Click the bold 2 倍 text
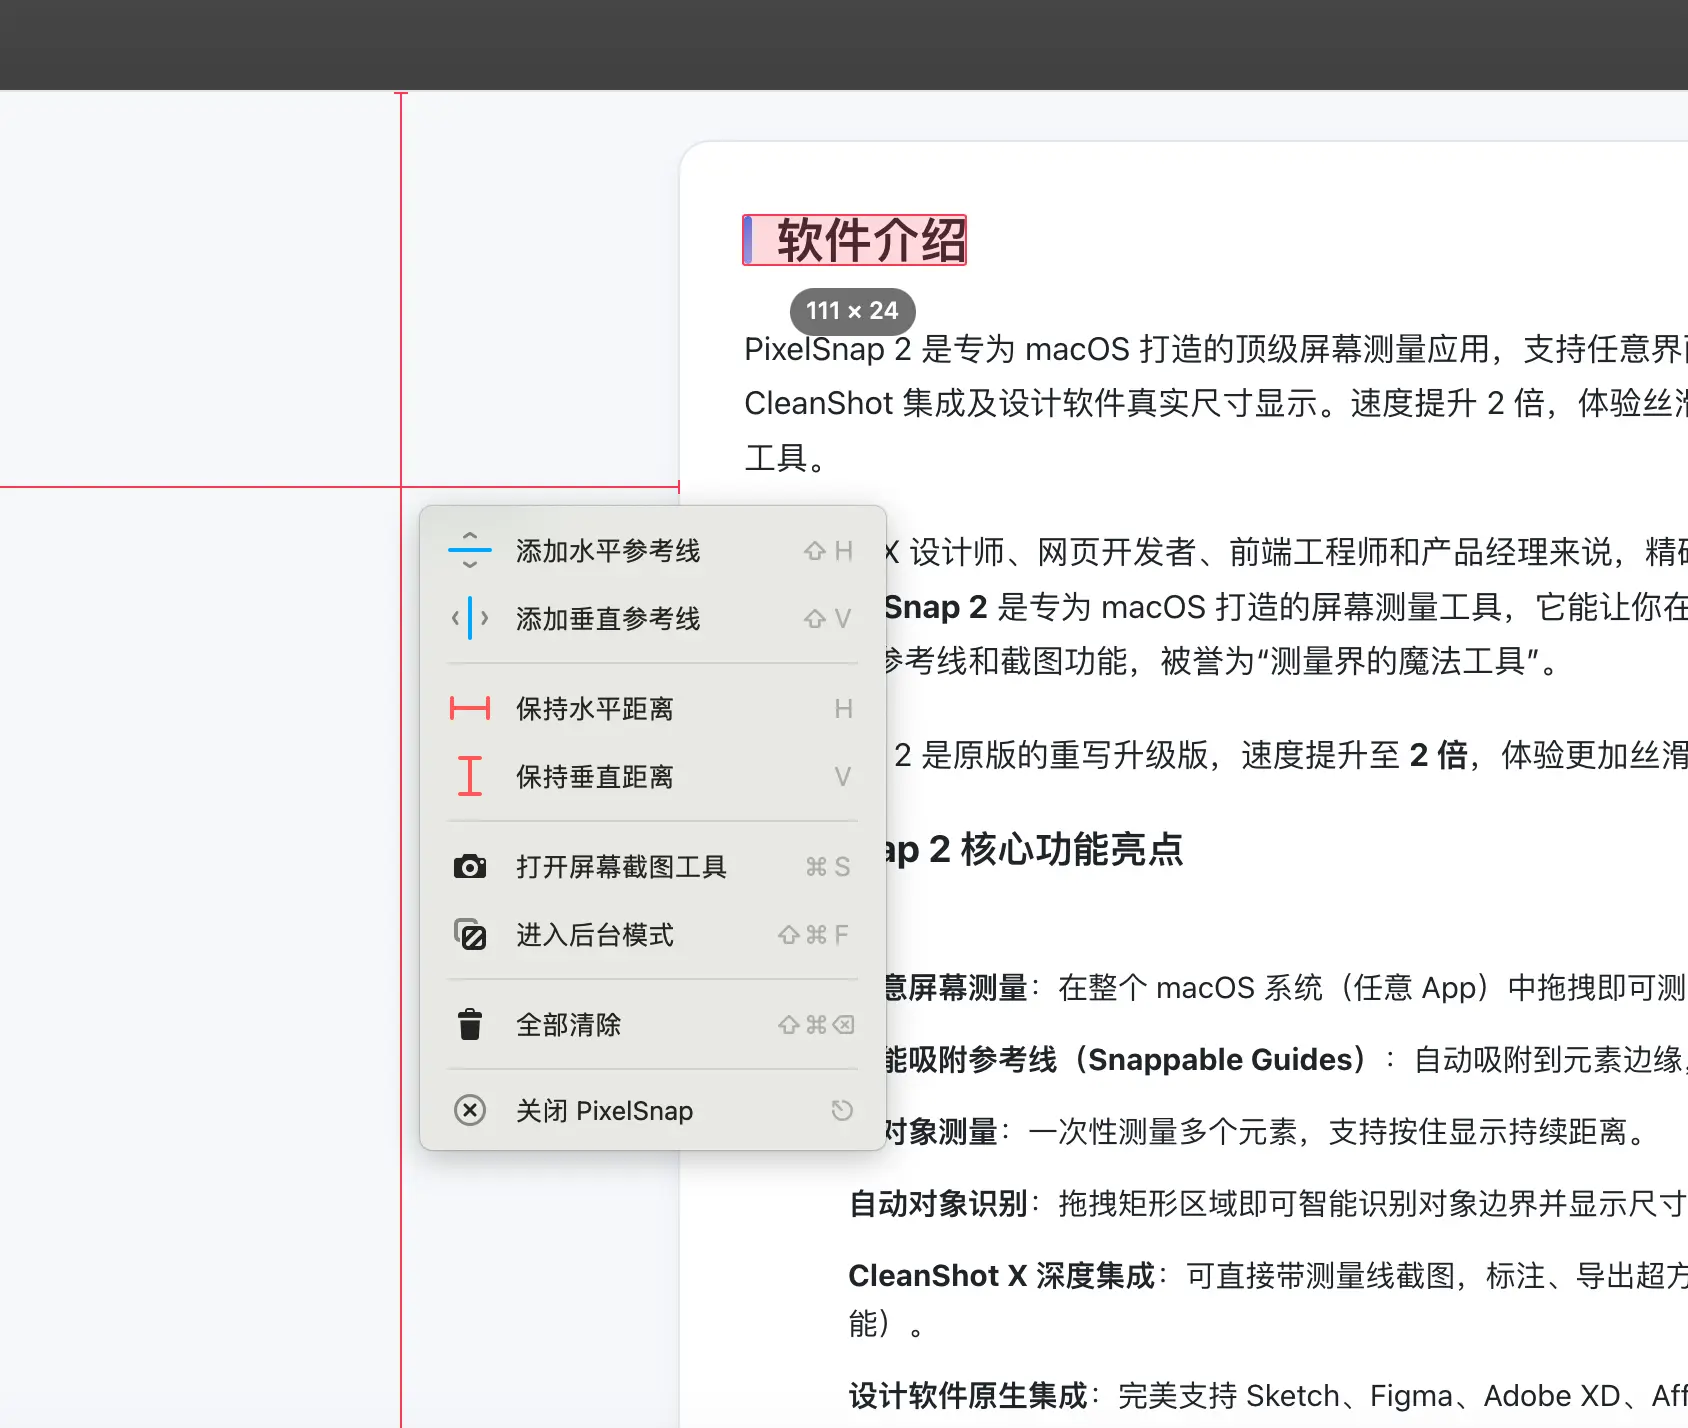Image resolution: width=1688 pixels, height=1428 pixels. click(1438, 755)
